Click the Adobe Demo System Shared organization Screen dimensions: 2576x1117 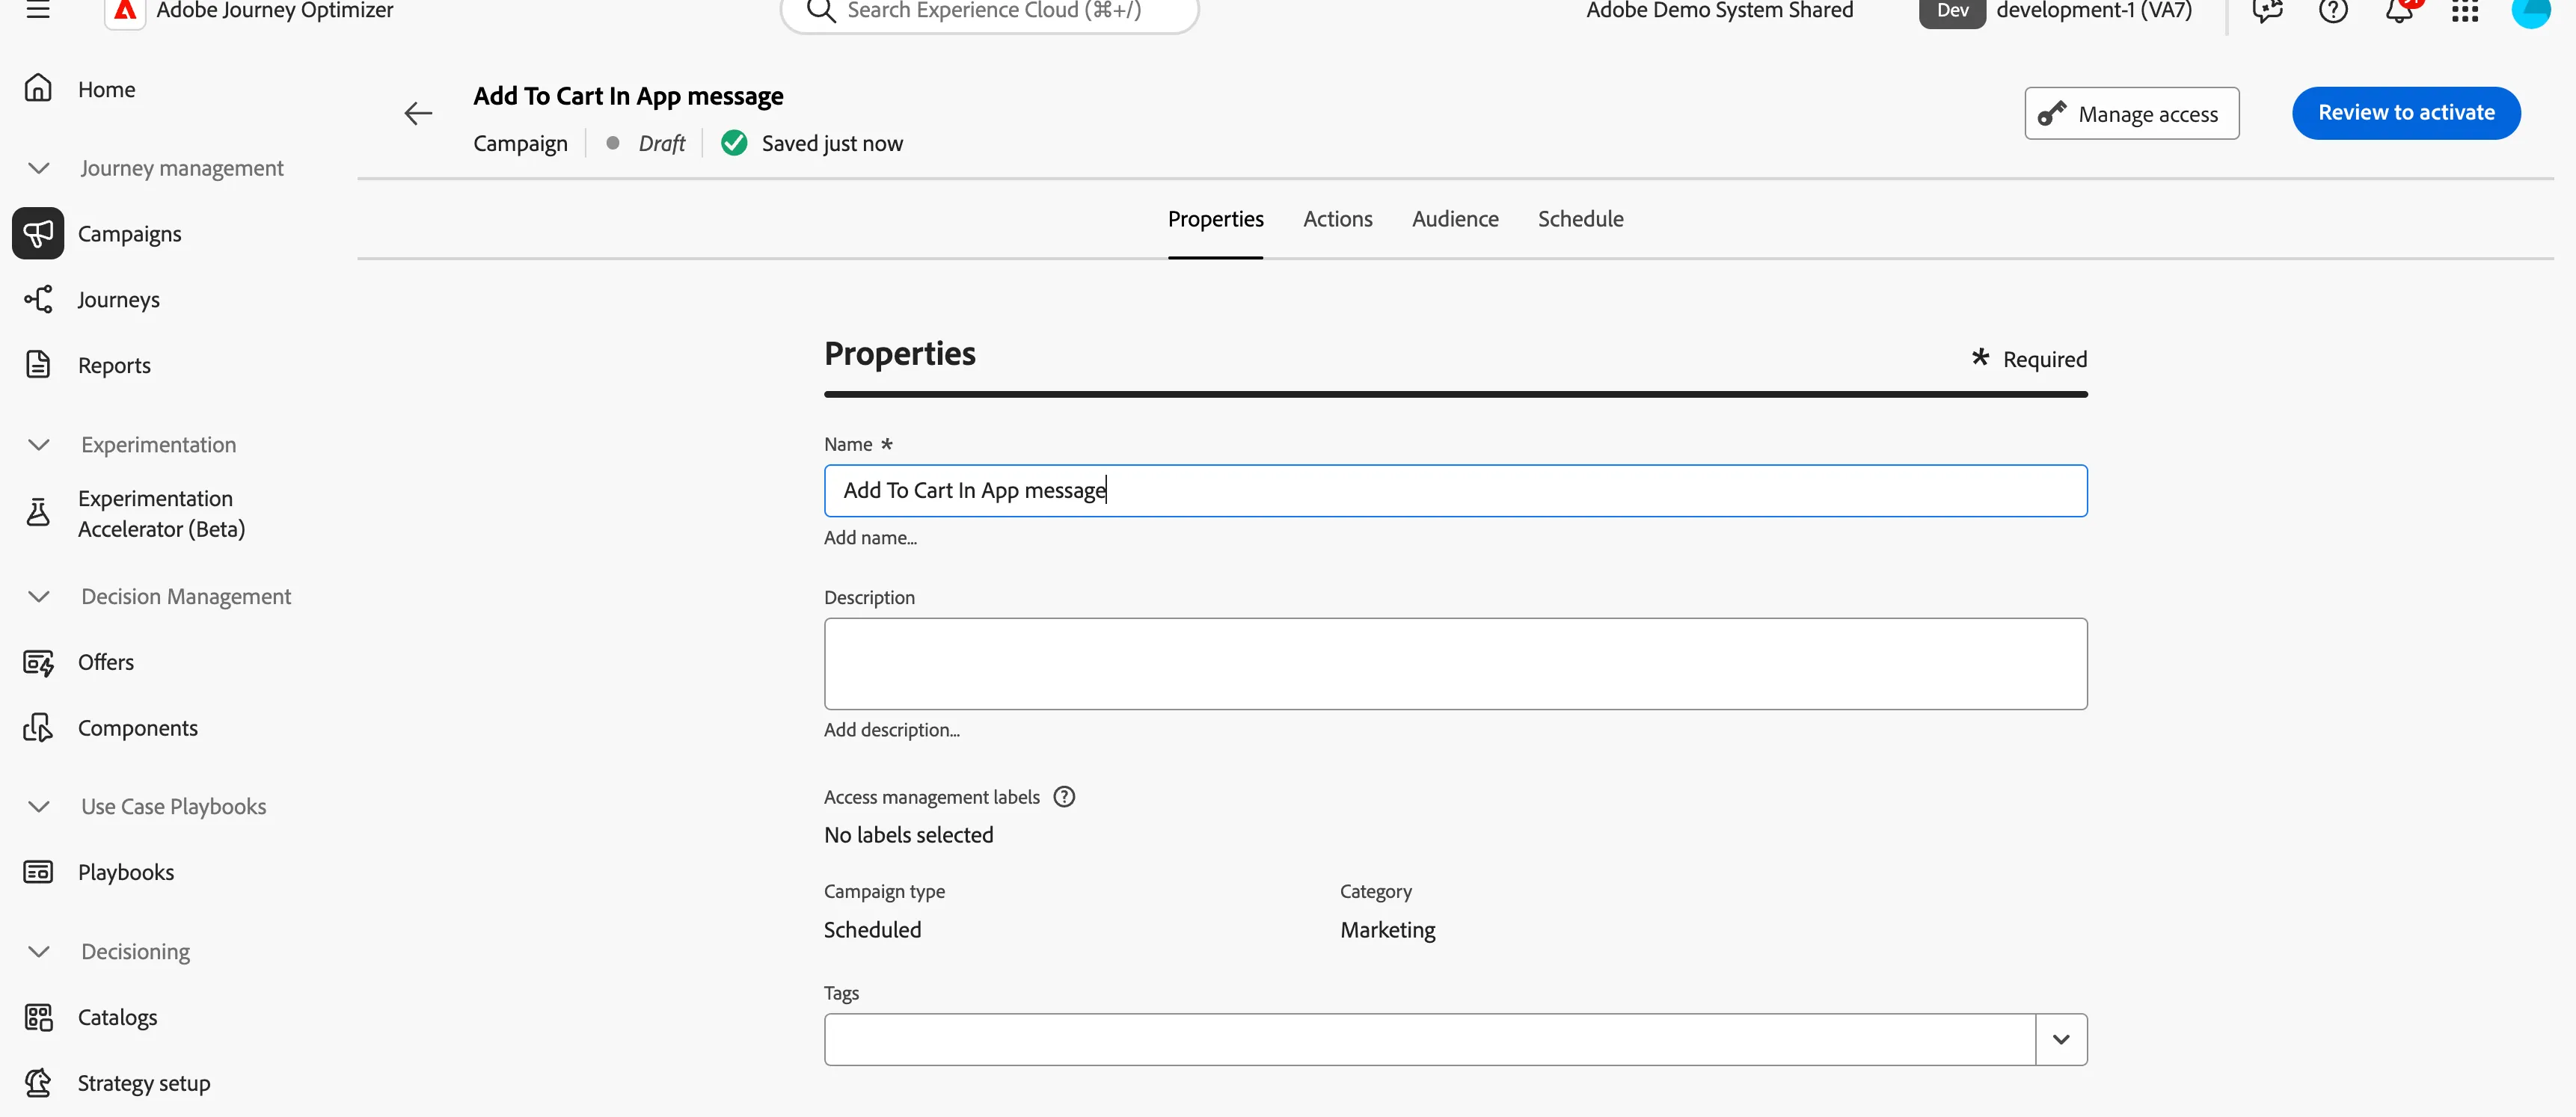[1719, 11]
